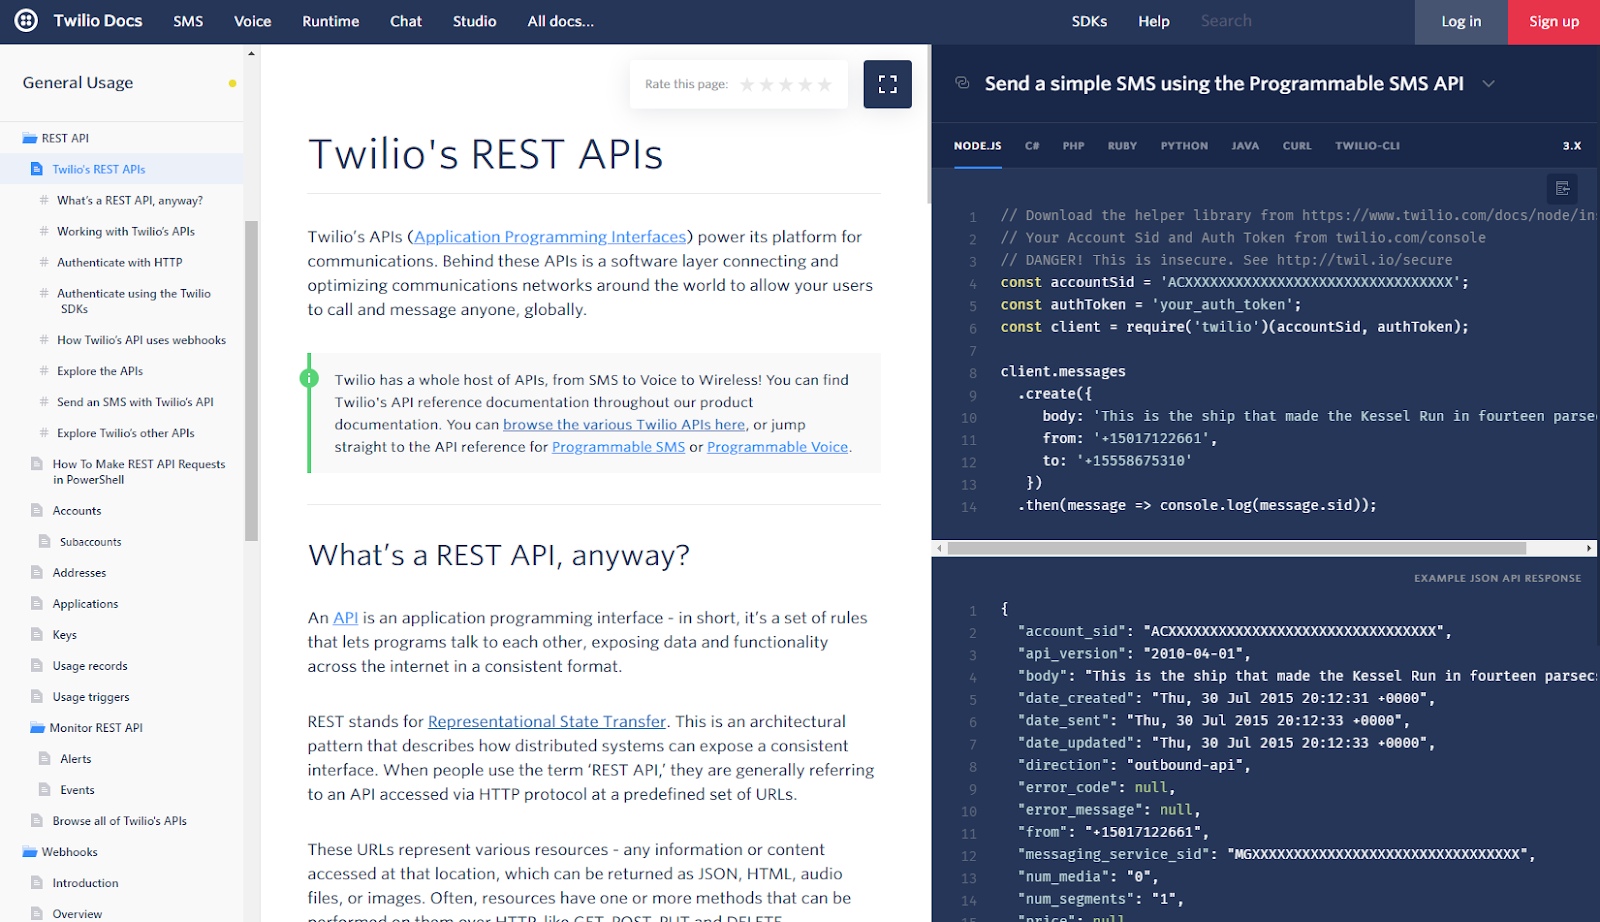Click the Sign up button
Viewport: 1600px width, 922px height.
[1553, 20]
